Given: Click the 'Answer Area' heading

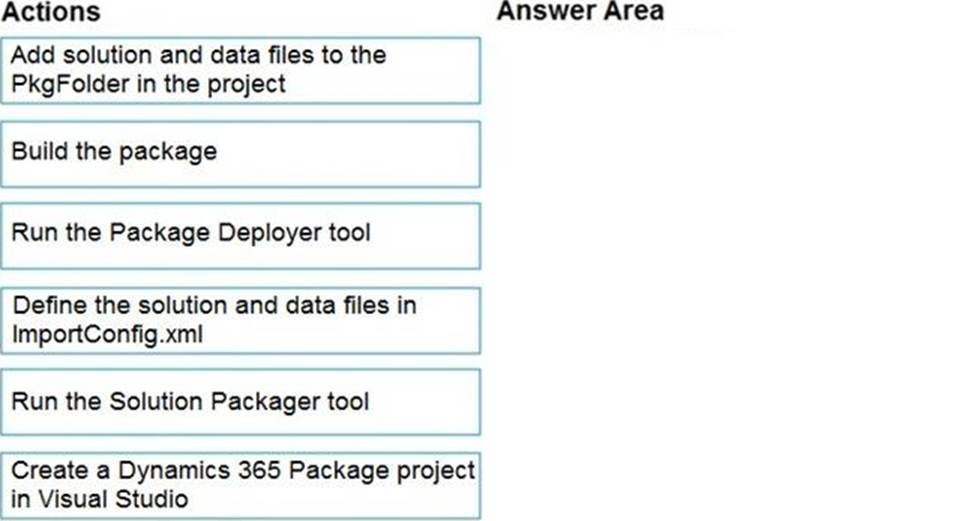Looking at the screenshot, I should point(580,11).
